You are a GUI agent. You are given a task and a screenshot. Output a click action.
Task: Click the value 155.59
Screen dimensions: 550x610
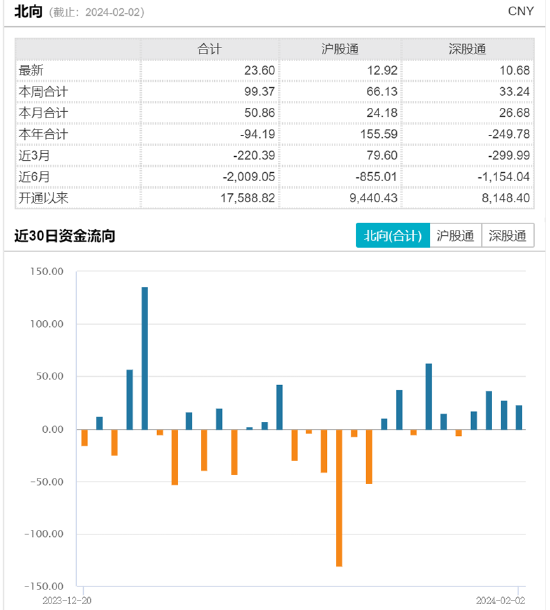[379, 134]
